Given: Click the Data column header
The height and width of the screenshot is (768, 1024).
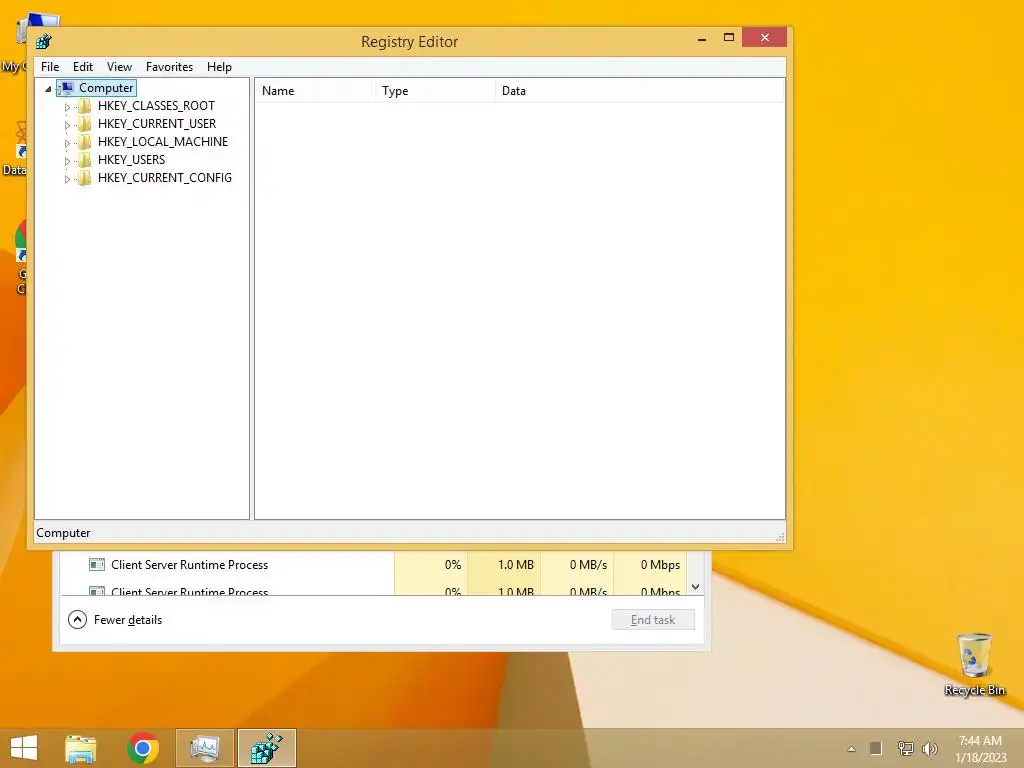Looking at the screenshot, I should tap(640, 91).
